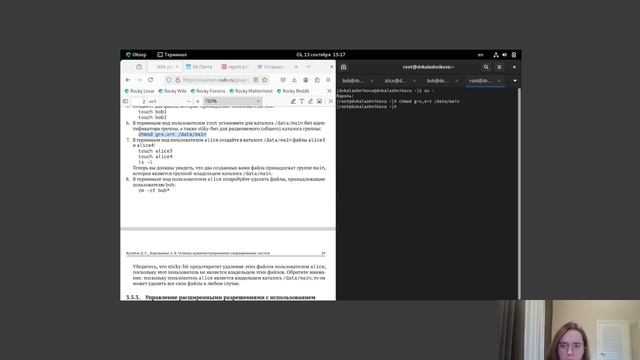
Task: Go forward with the browser forward arrow
Action: [x=139, y=80]
